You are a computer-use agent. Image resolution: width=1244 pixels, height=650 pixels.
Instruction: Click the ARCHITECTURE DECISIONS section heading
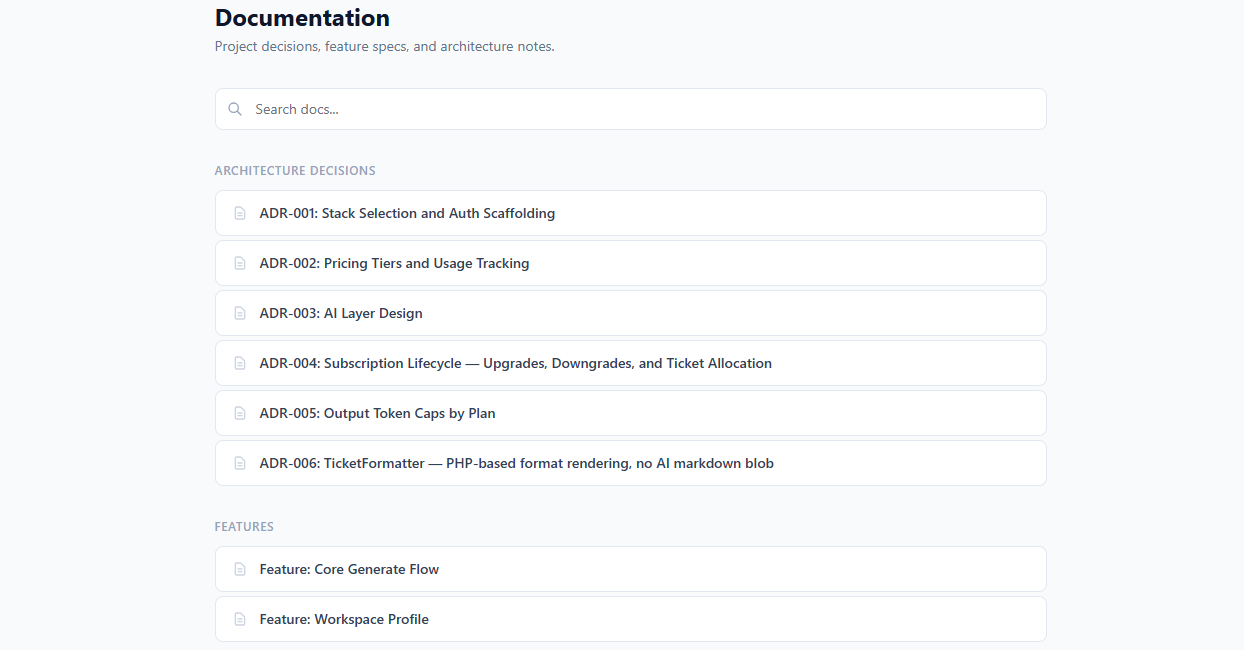295,170
